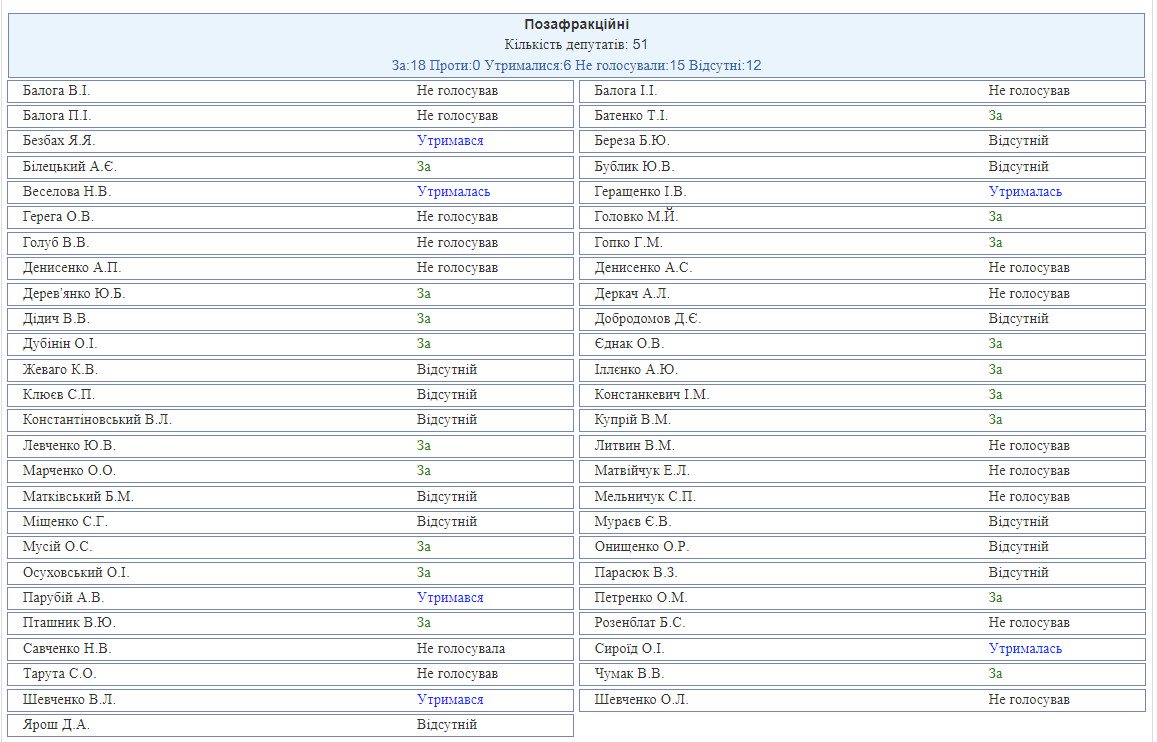This screenshot has height=742, width=1157.
Task: Select the name Константіновський В.Л.
Action: click(97, 420)
